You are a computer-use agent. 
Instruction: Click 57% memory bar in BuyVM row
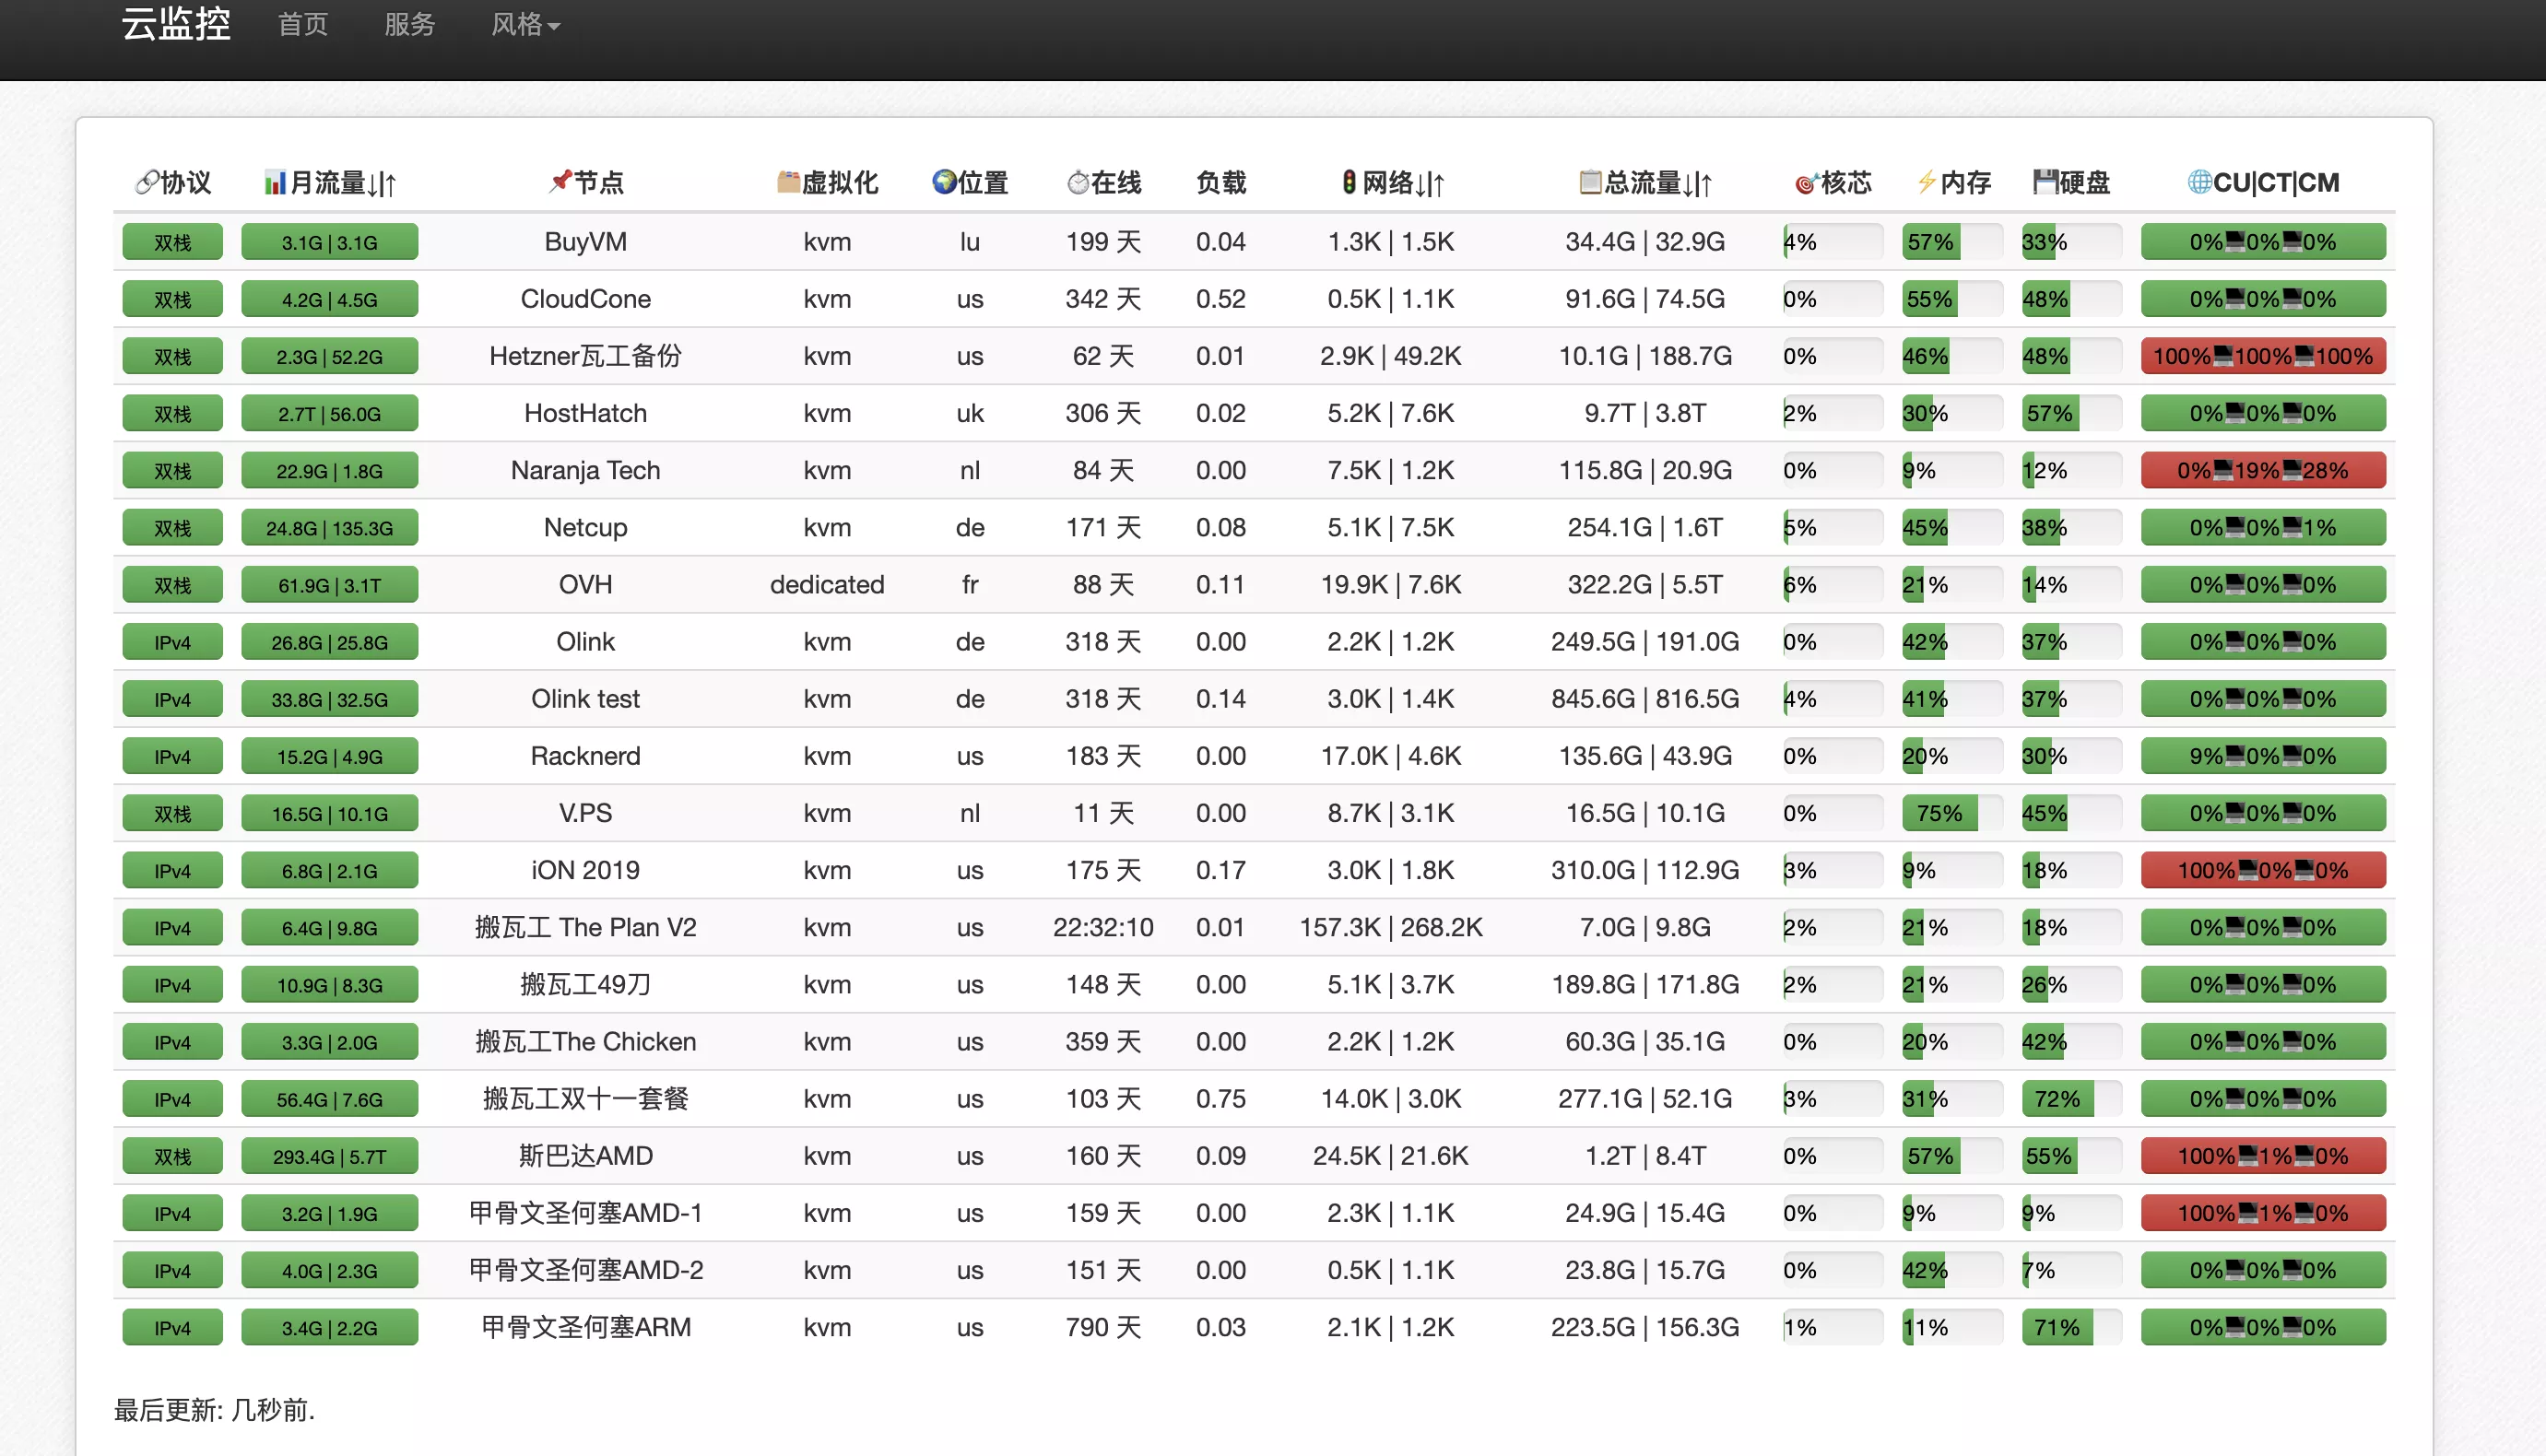coord(1952,242)
